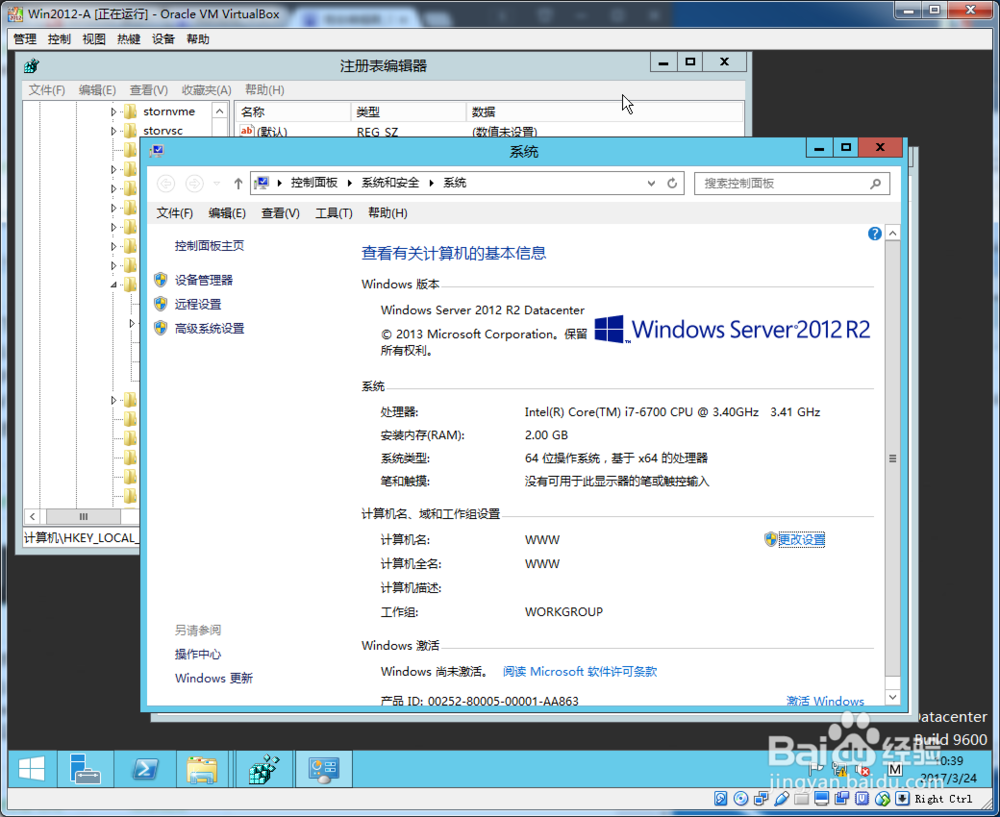
Task: Open System window 查看(V) menu
Action: click(280, 213)
